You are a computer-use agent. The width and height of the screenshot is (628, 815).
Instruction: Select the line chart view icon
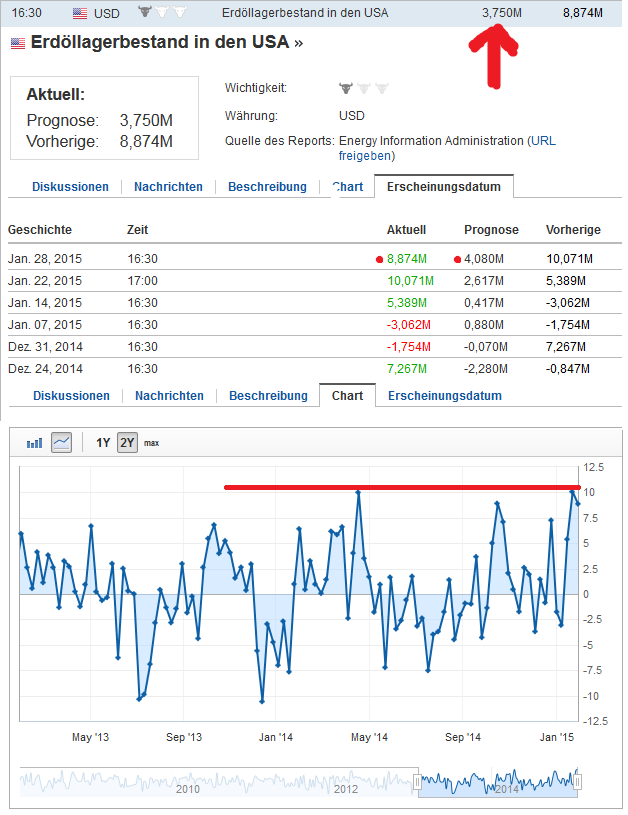(x=61, y=443)
